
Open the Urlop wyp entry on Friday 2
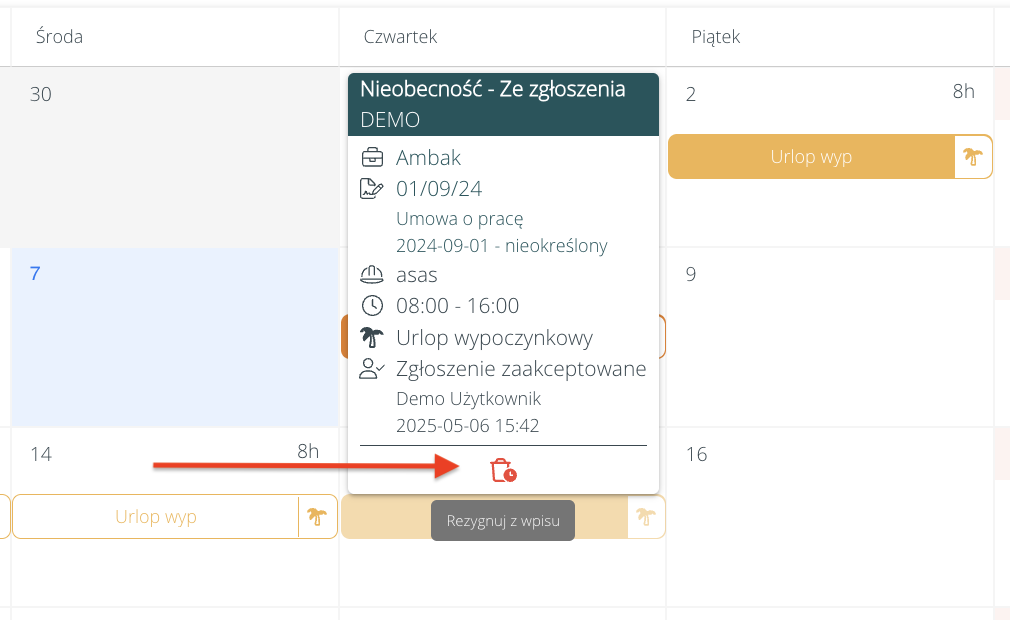coord(811,157)
